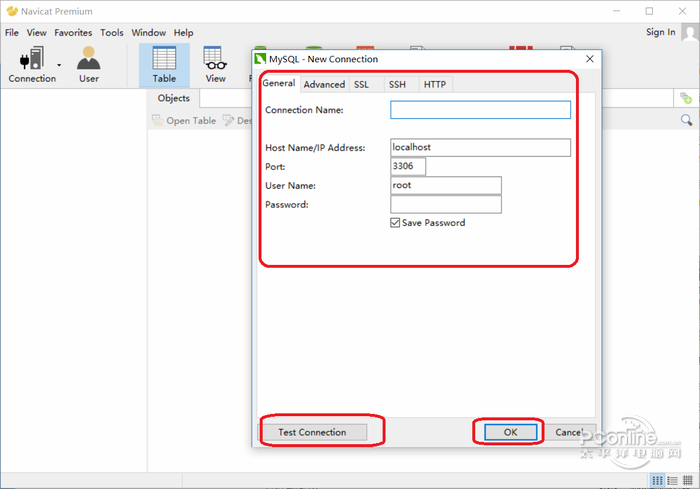Switch to detail view in status bar

(x=672, y=481)
